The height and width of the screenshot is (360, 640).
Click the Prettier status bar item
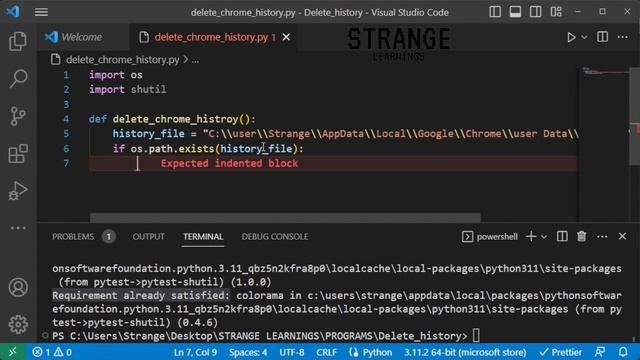coord(560,352)
